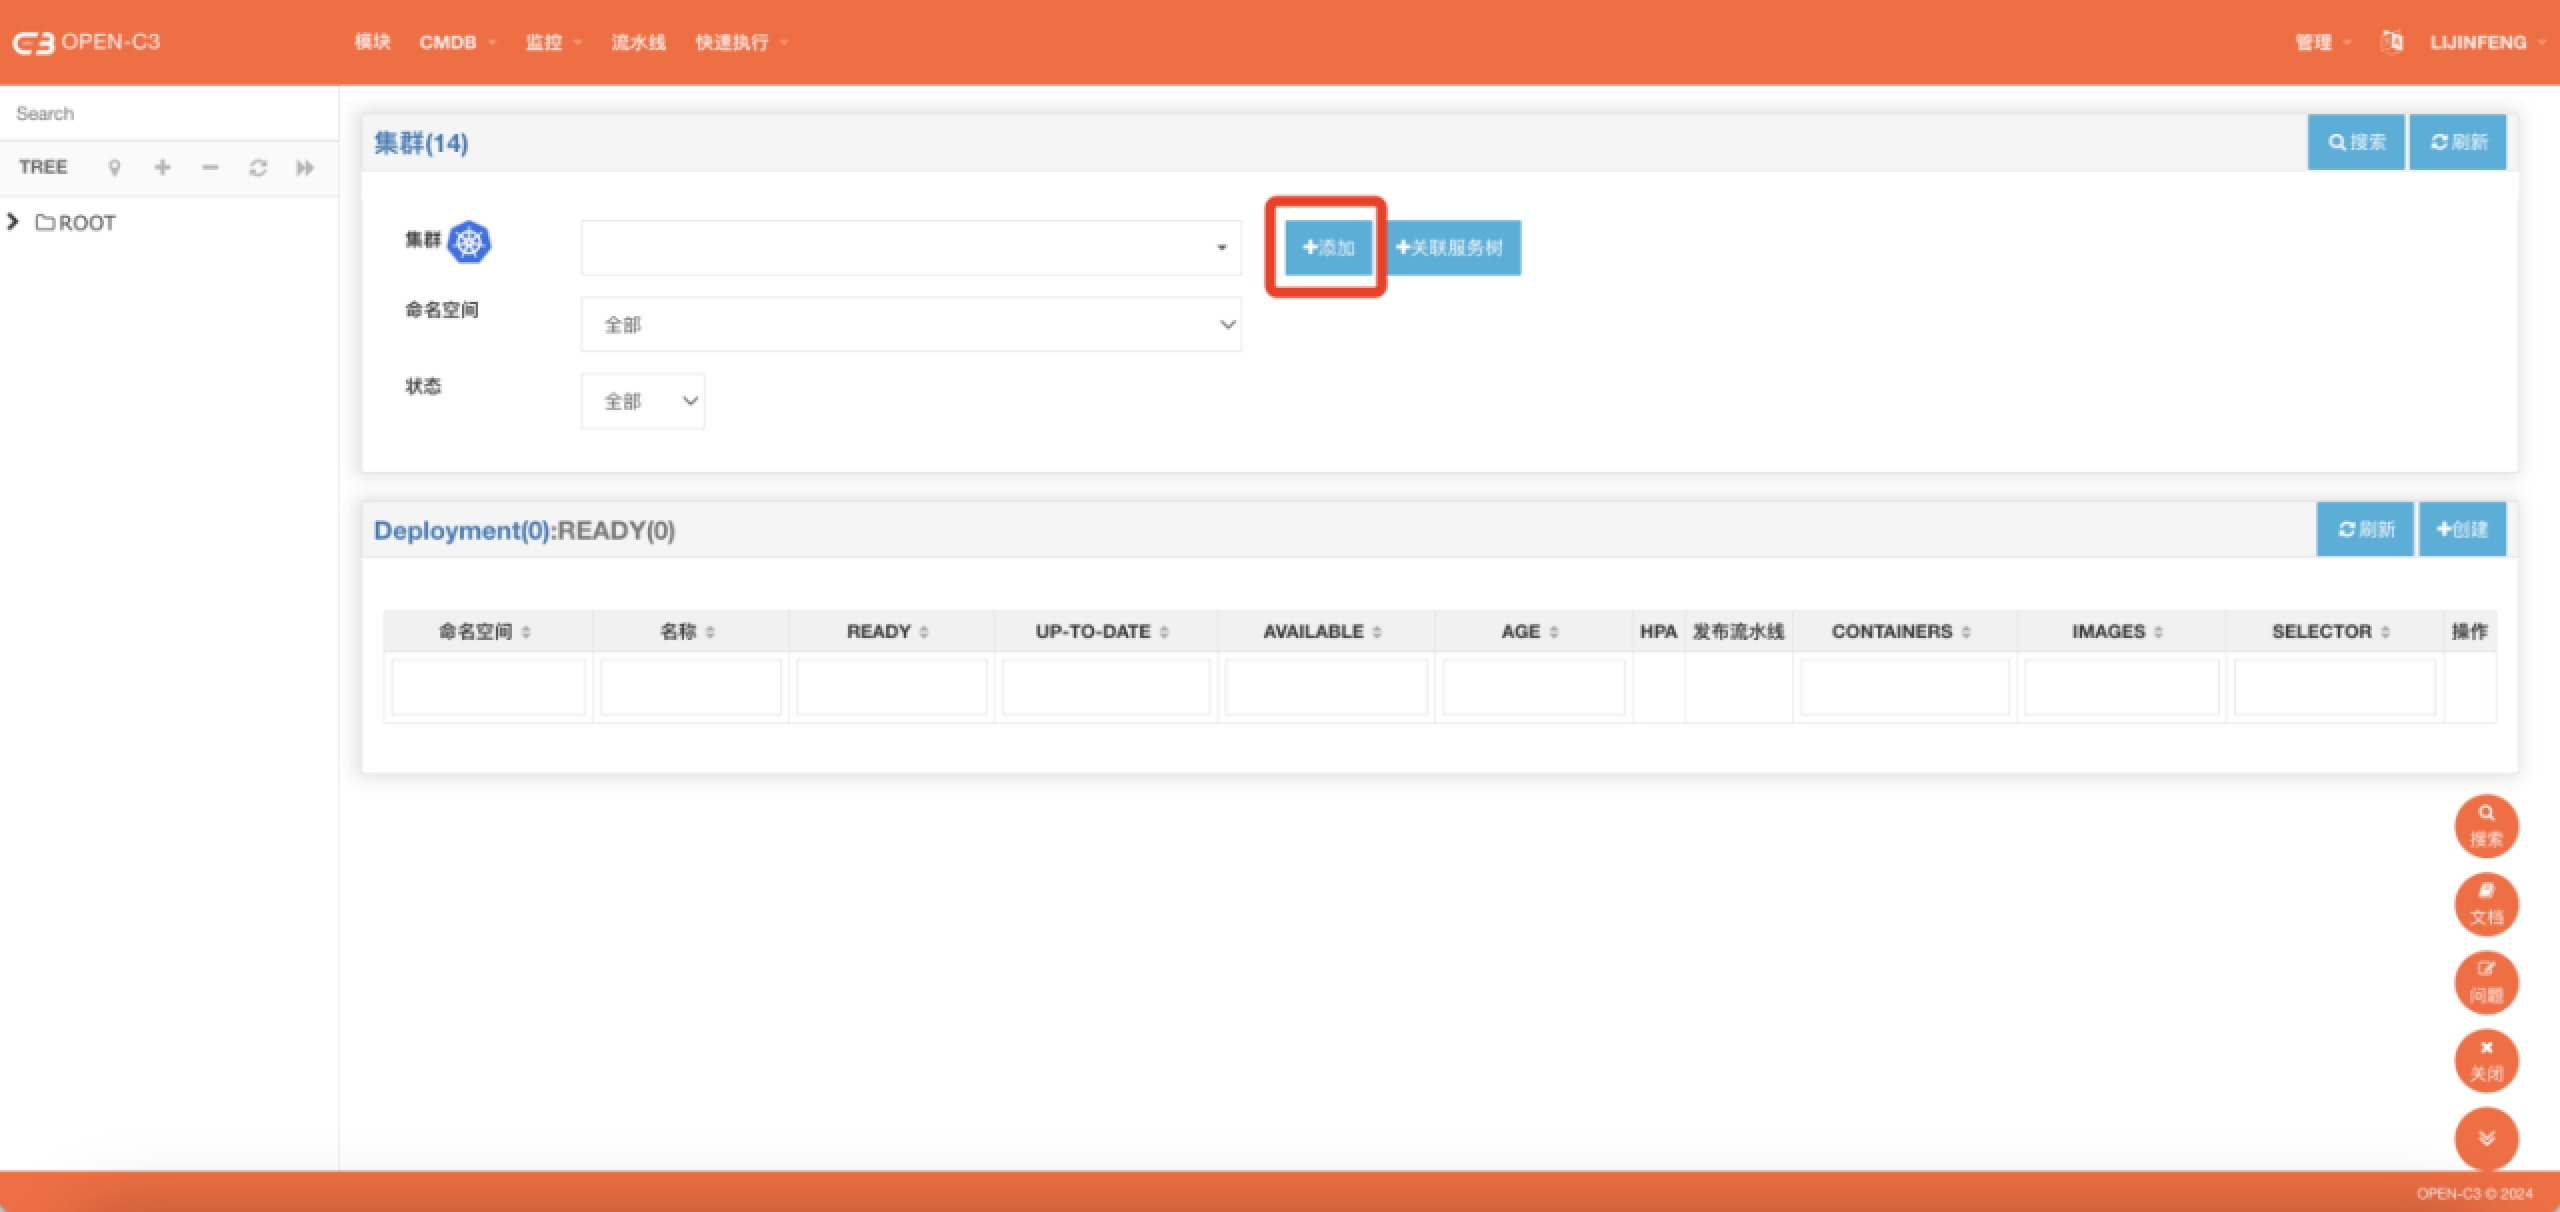Expand the ROOT tree node
The image size is (2560, 1212).
pos(13,222)
